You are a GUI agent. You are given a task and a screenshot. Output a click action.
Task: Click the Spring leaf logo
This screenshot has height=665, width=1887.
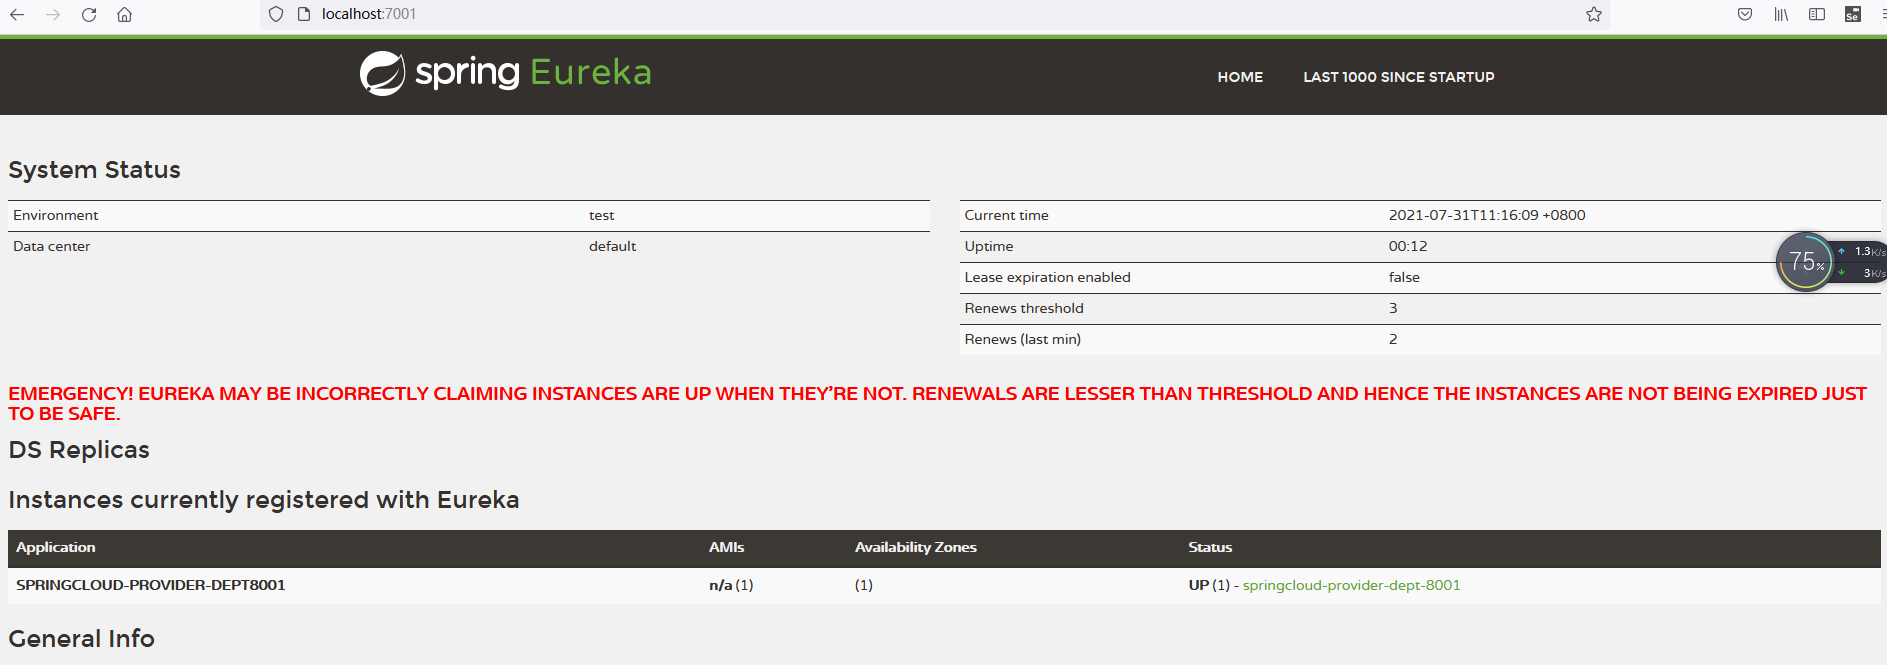(382, 73)
